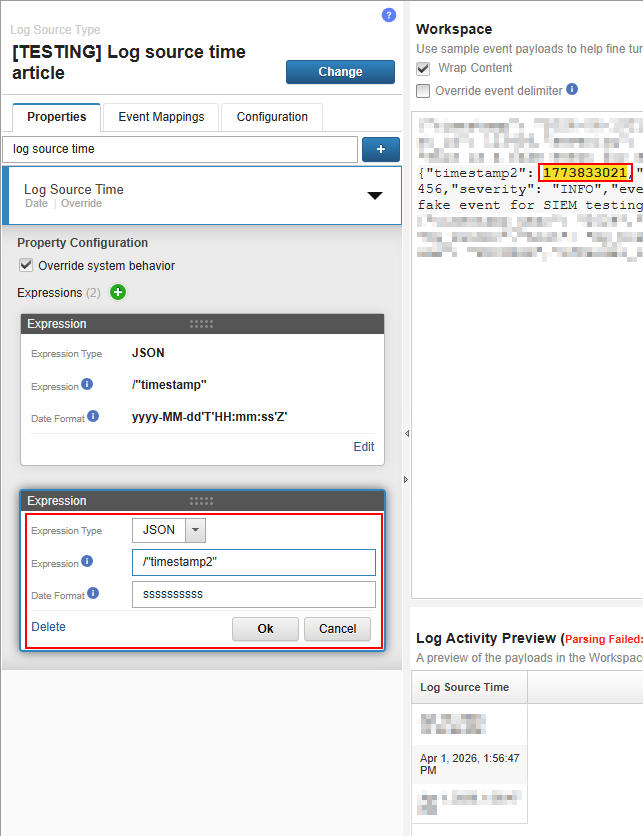The height and width of the screenshot is (836, 643).
Task: Click the blue help question mark icon
Action: pyautogui.click(x=389, y=15)
